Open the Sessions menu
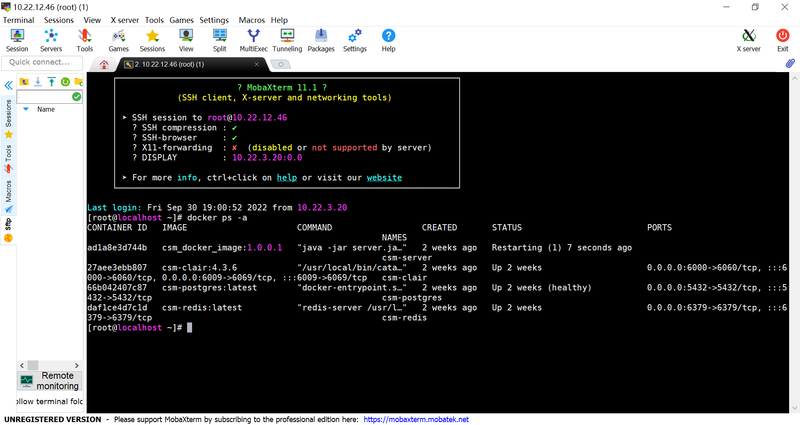 point(59,20)
